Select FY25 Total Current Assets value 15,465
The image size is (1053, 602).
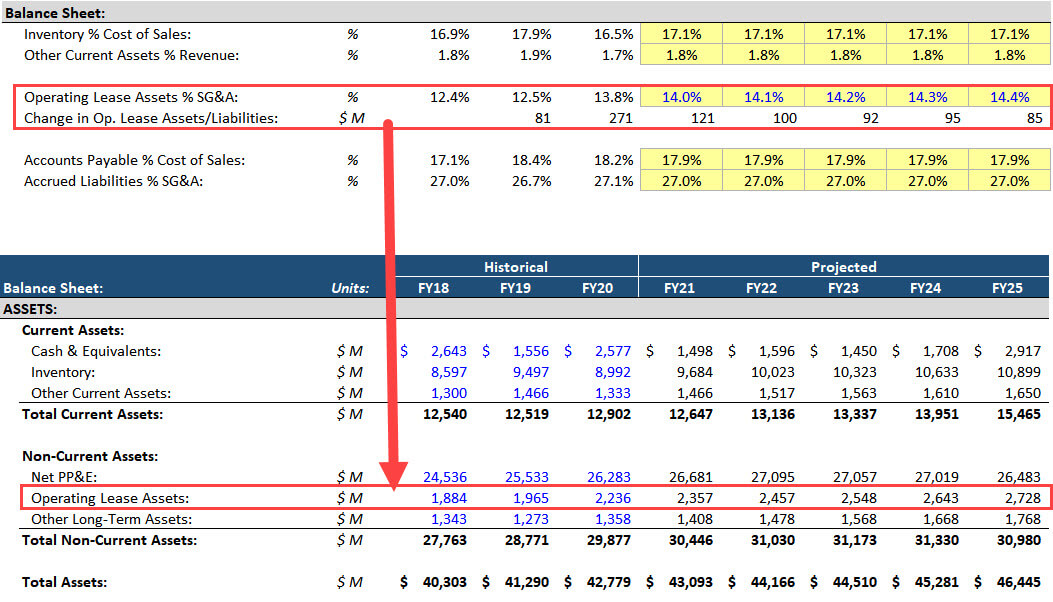pyautogui.click(x=1019, y=415)
